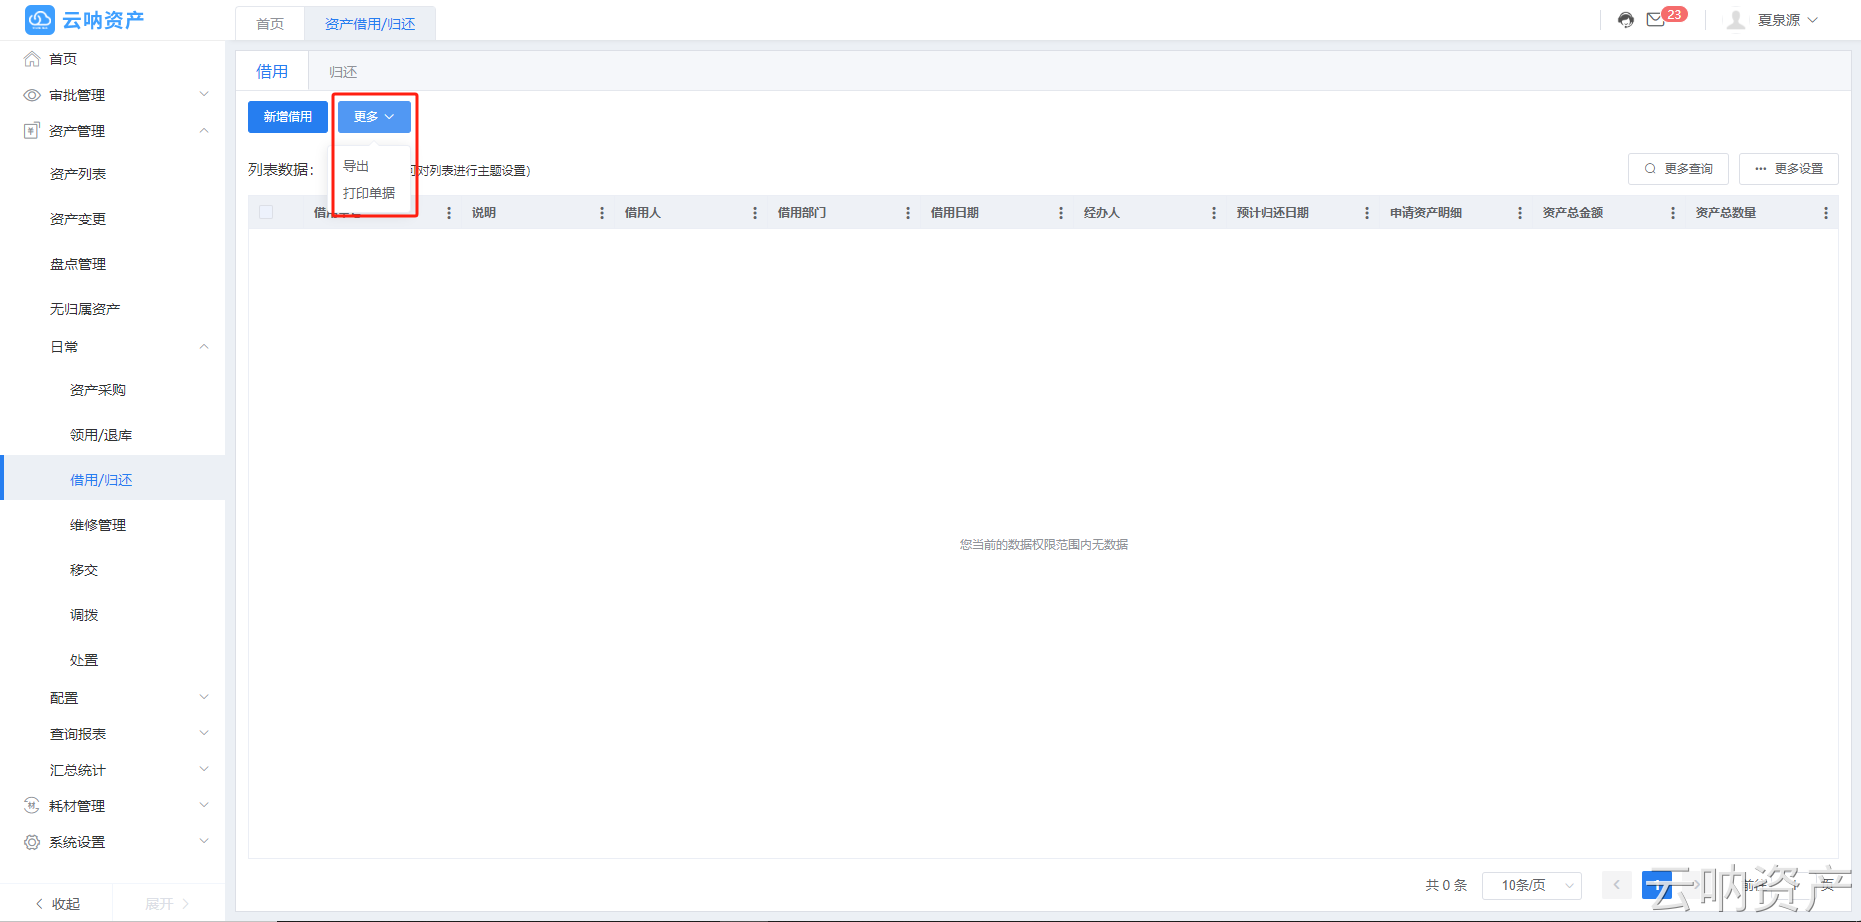Open 处置 in the sidebar
The width and height of the screenshot is (1861, 922).
click(84, 660)
